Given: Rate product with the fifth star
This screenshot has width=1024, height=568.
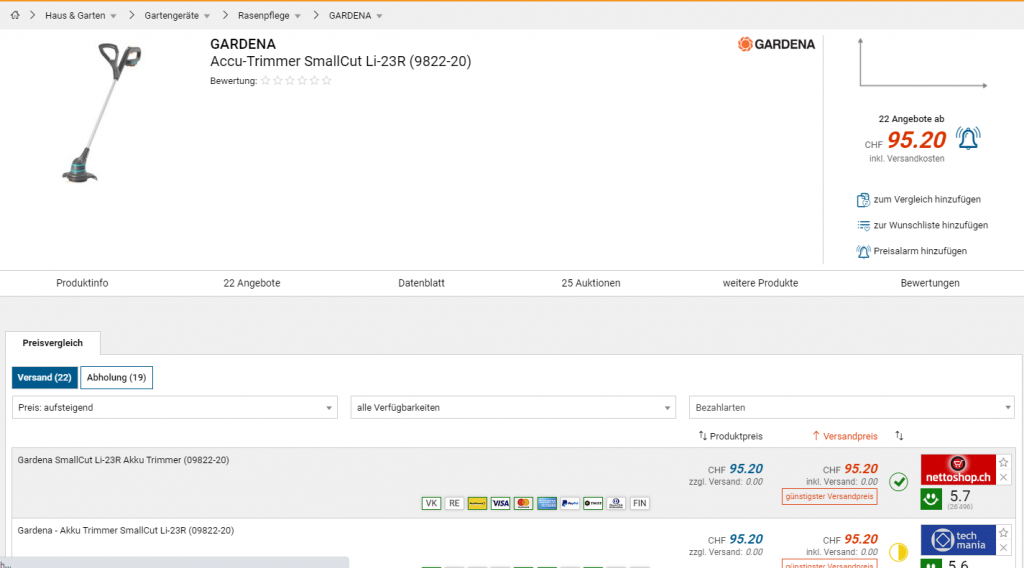Looking at the screenshot, I should [315, 81].
